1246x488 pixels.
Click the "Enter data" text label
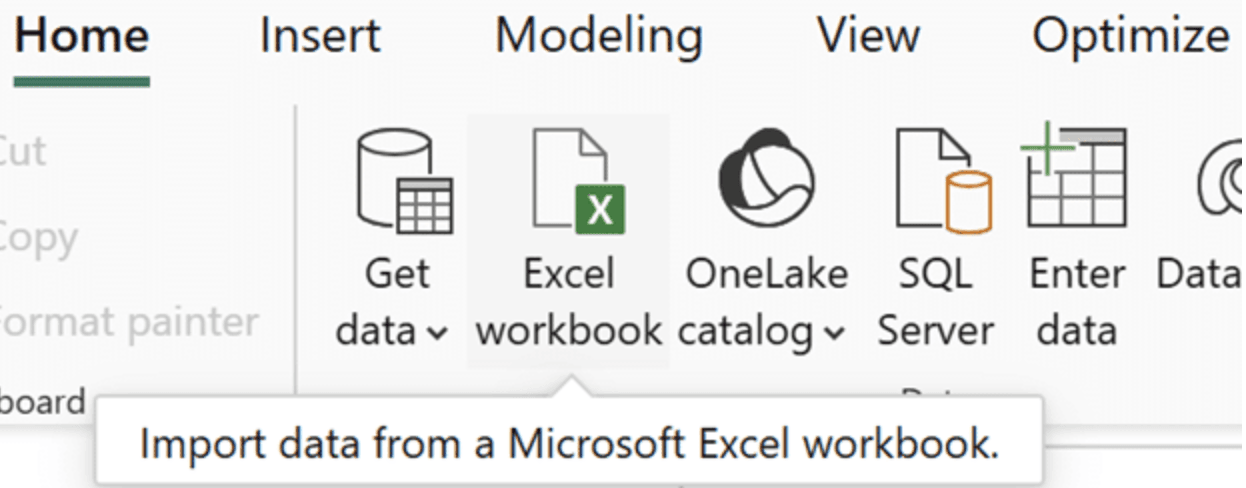coord(1078,301)
